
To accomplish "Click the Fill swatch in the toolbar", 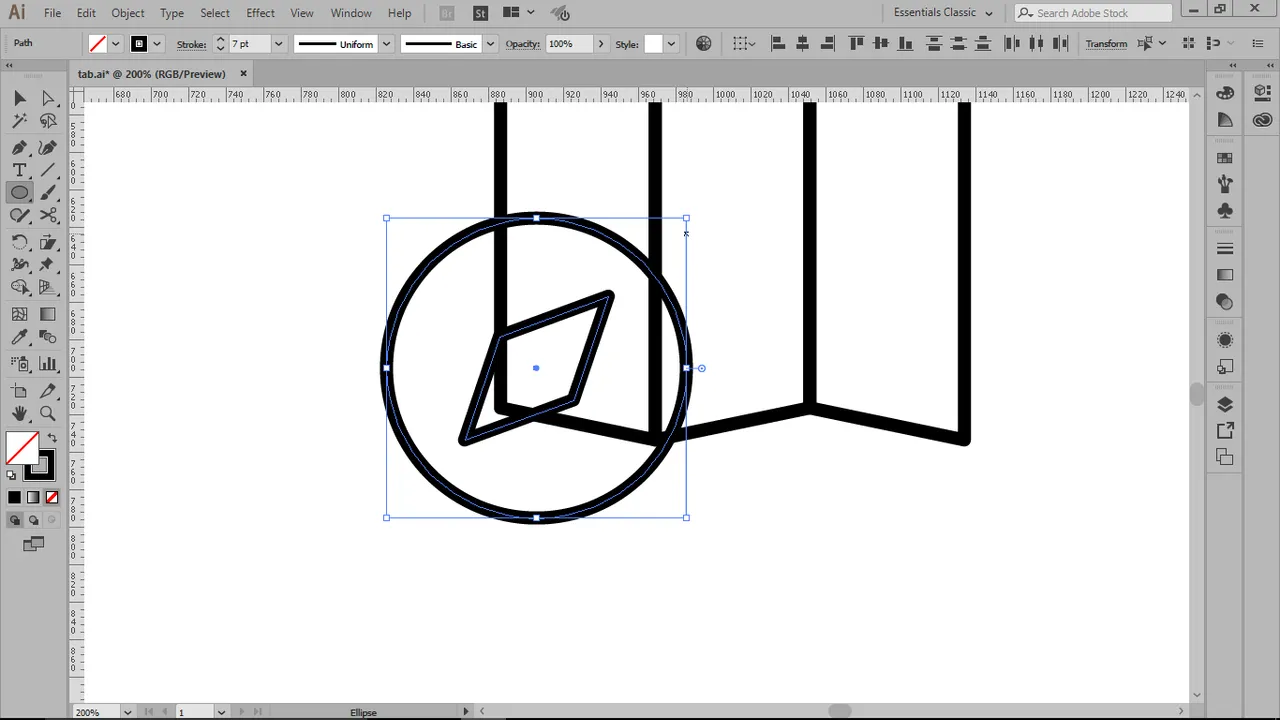I will (x=22, y=449).
